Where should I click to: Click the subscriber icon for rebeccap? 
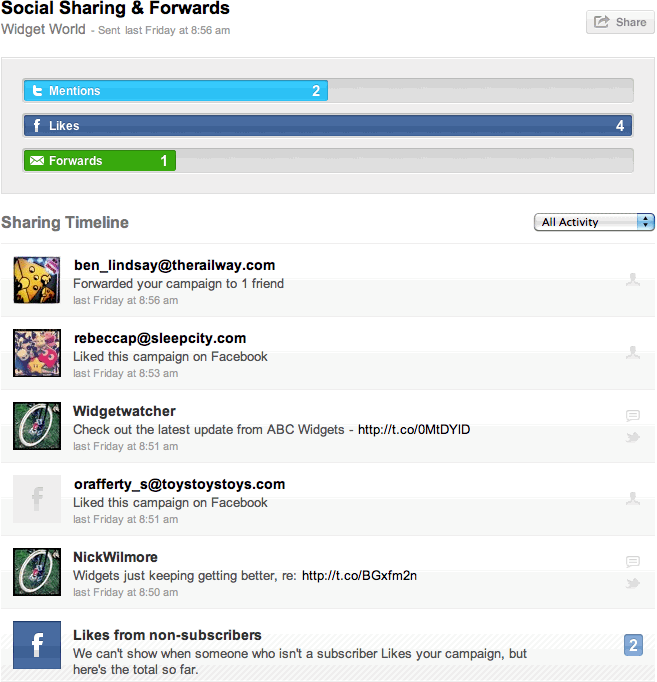pyautogui.click(x=632, y=353)
